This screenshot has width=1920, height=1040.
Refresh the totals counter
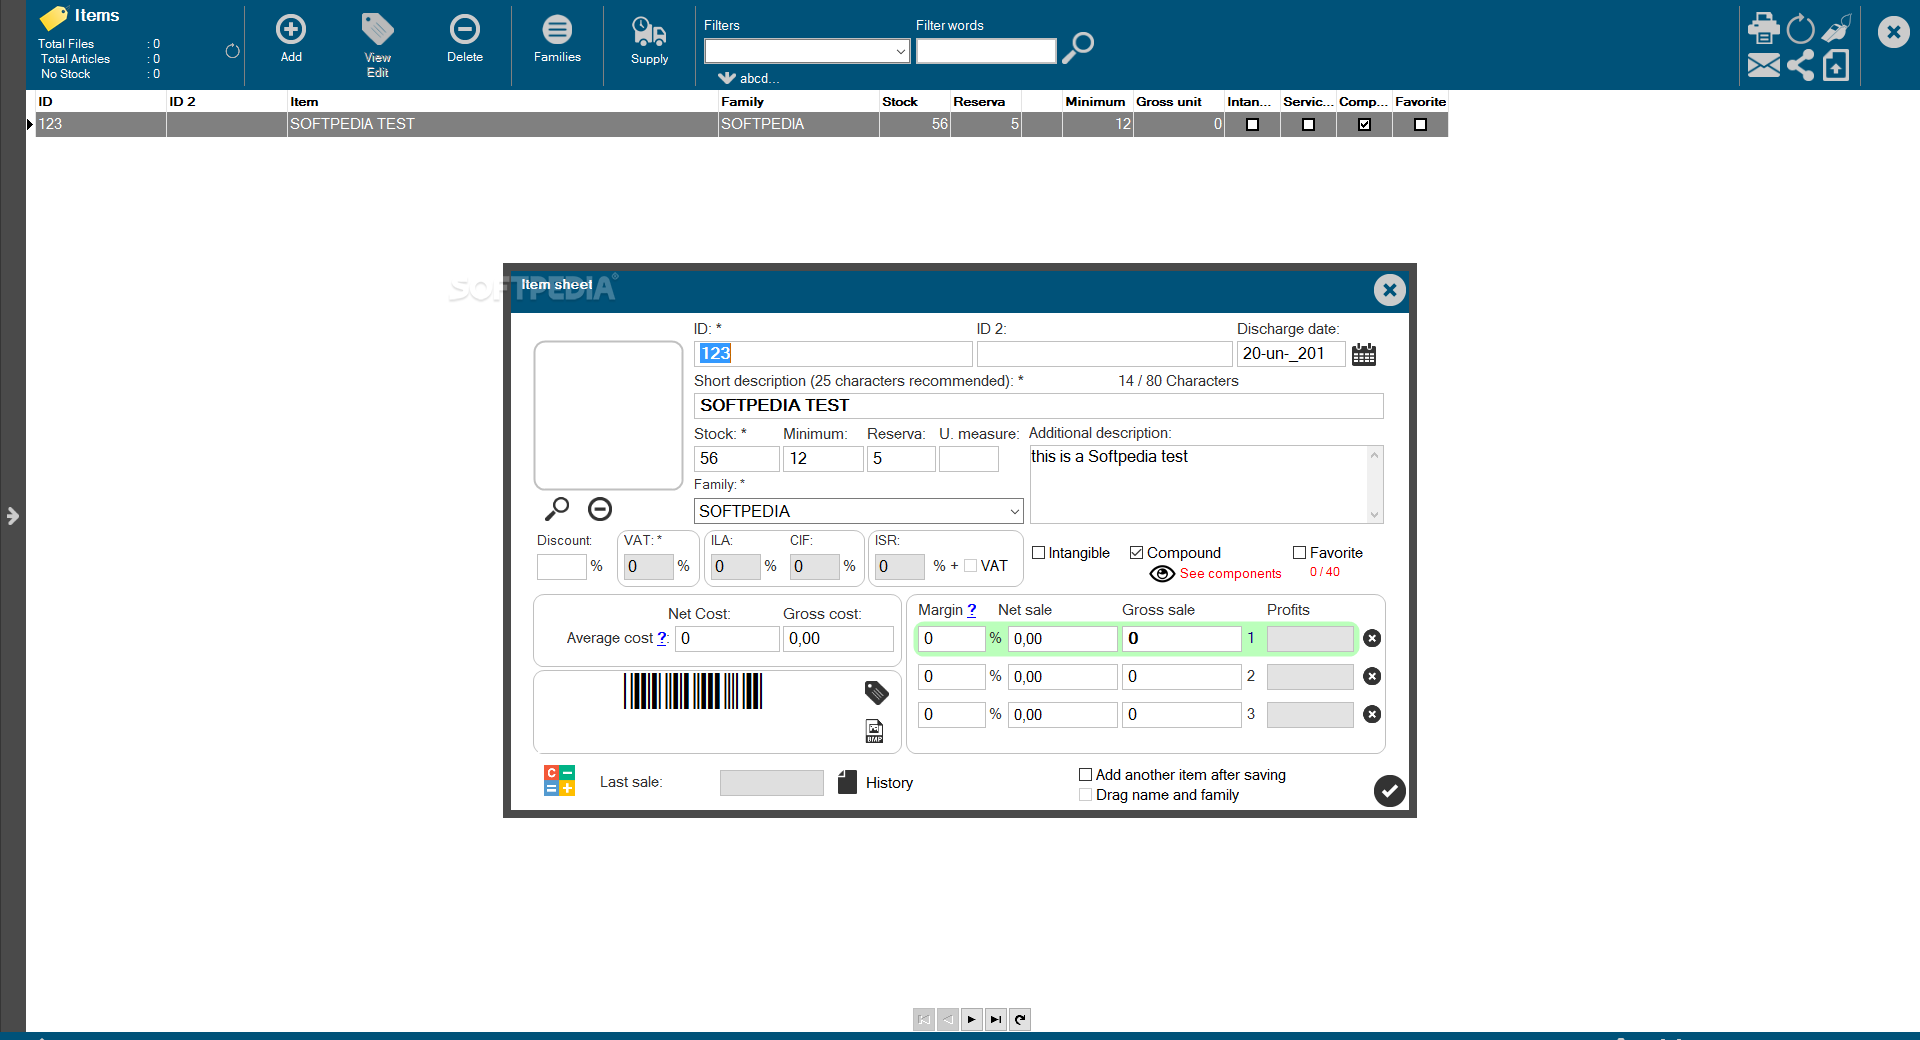tap(232, 51)
